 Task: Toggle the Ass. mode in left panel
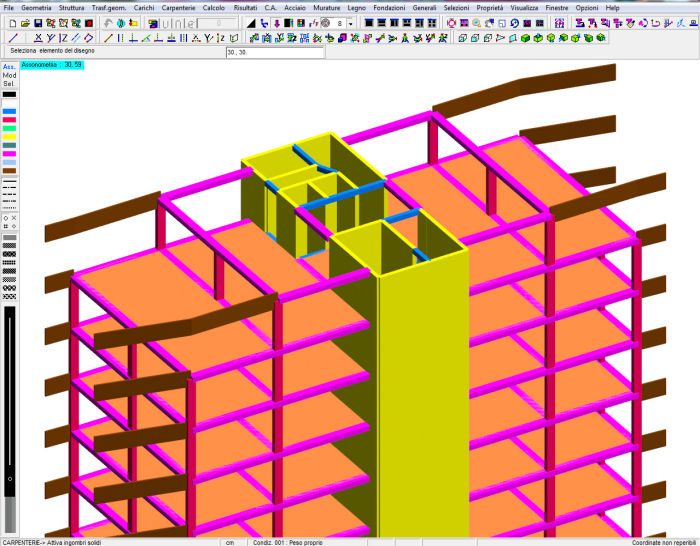9,67
